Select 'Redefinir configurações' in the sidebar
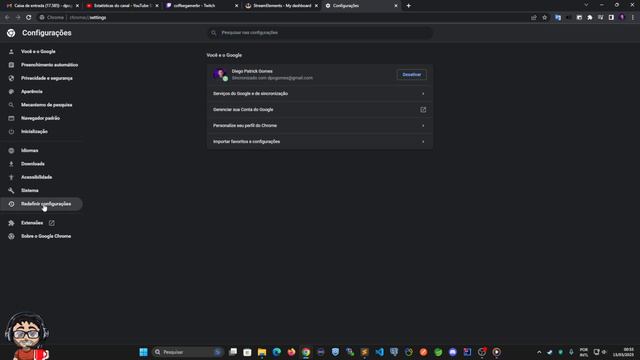This screenshot has width=640, height=360. click(x=46, y=204)
